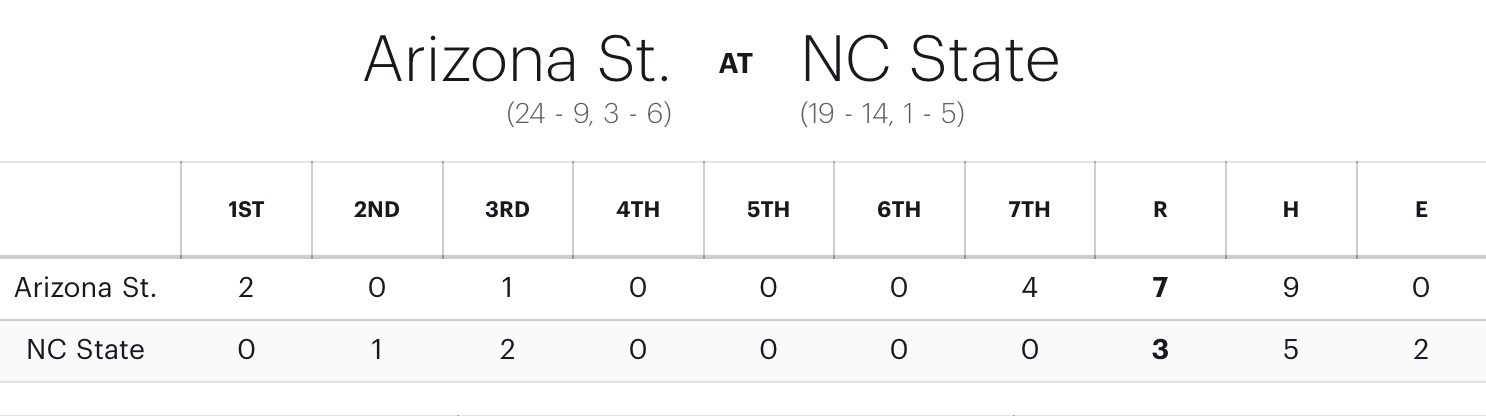Select the 2ND inning column header
1486x416 pixels.
click(377, 210)
